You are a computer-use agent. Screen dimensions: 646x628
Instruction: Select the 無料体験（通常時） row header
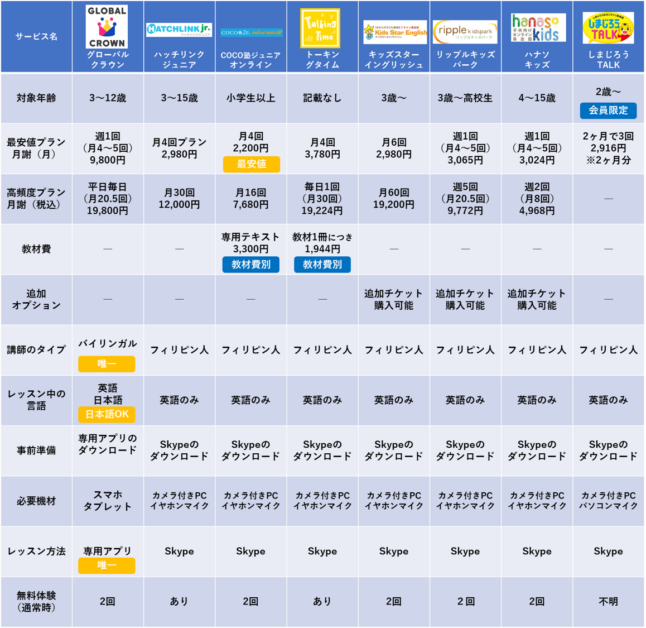tap(38, 603)
